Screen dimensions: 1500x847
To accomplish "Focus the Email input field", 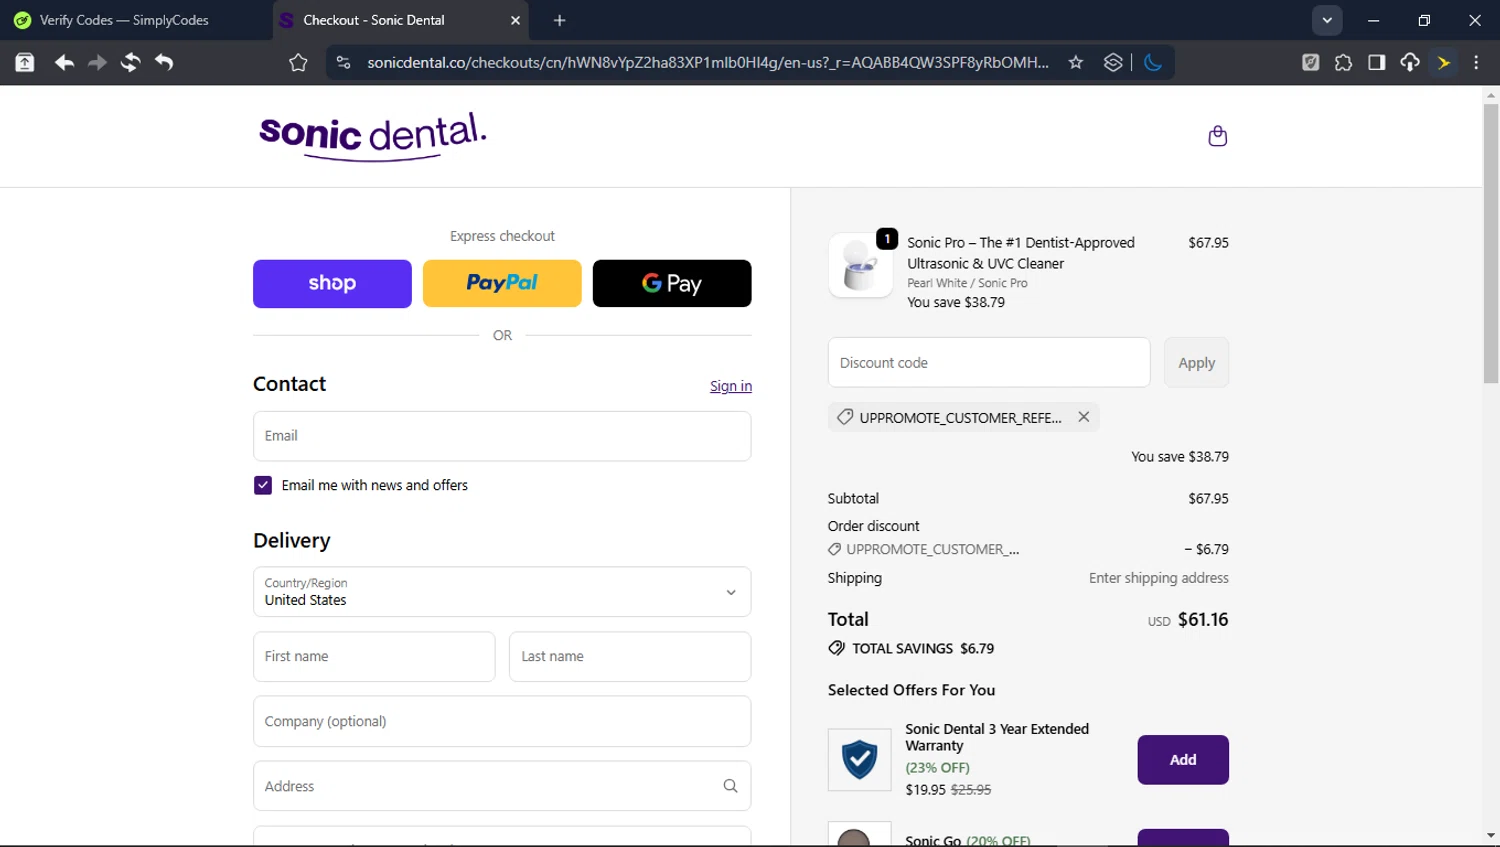I will 502,436.
